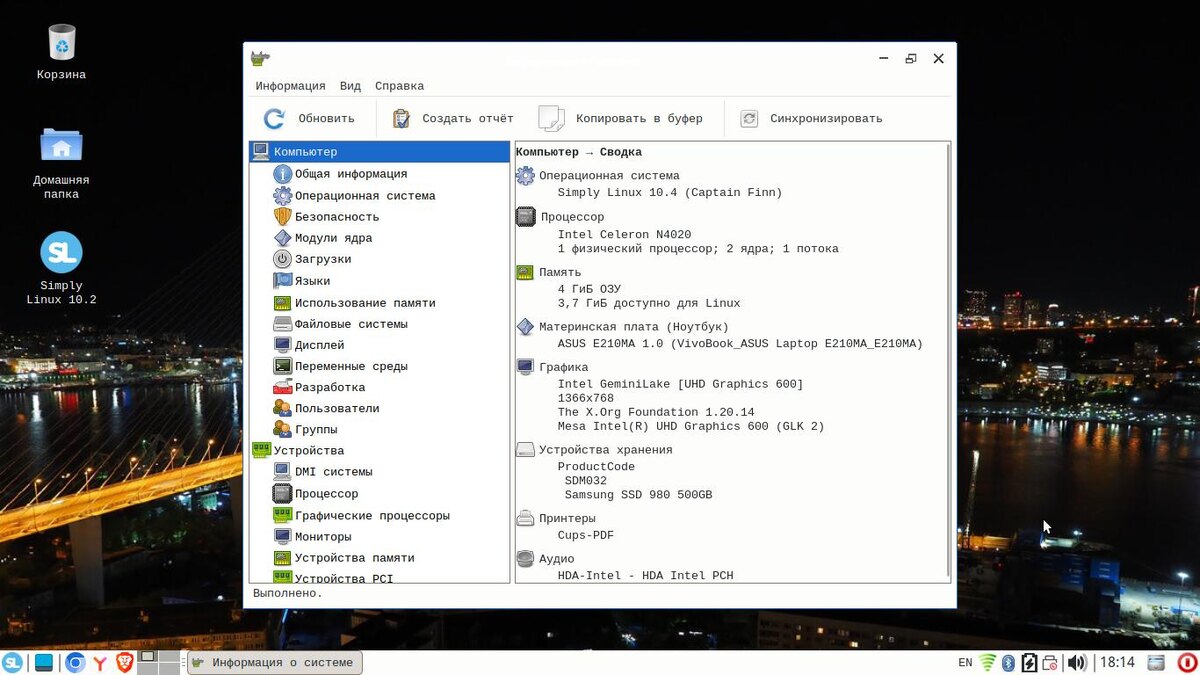Click the Создать отчёт clipboard icon
Screen dimensions: 1200x675
[401, 119]
